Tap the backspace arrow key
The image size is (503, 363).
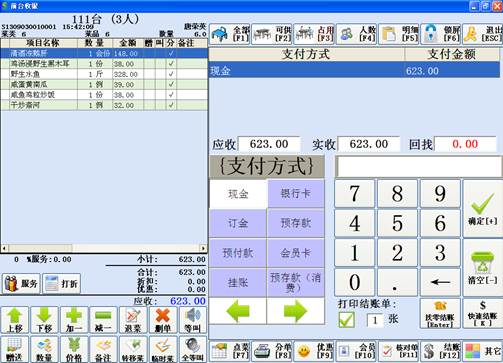click(440, 282)
